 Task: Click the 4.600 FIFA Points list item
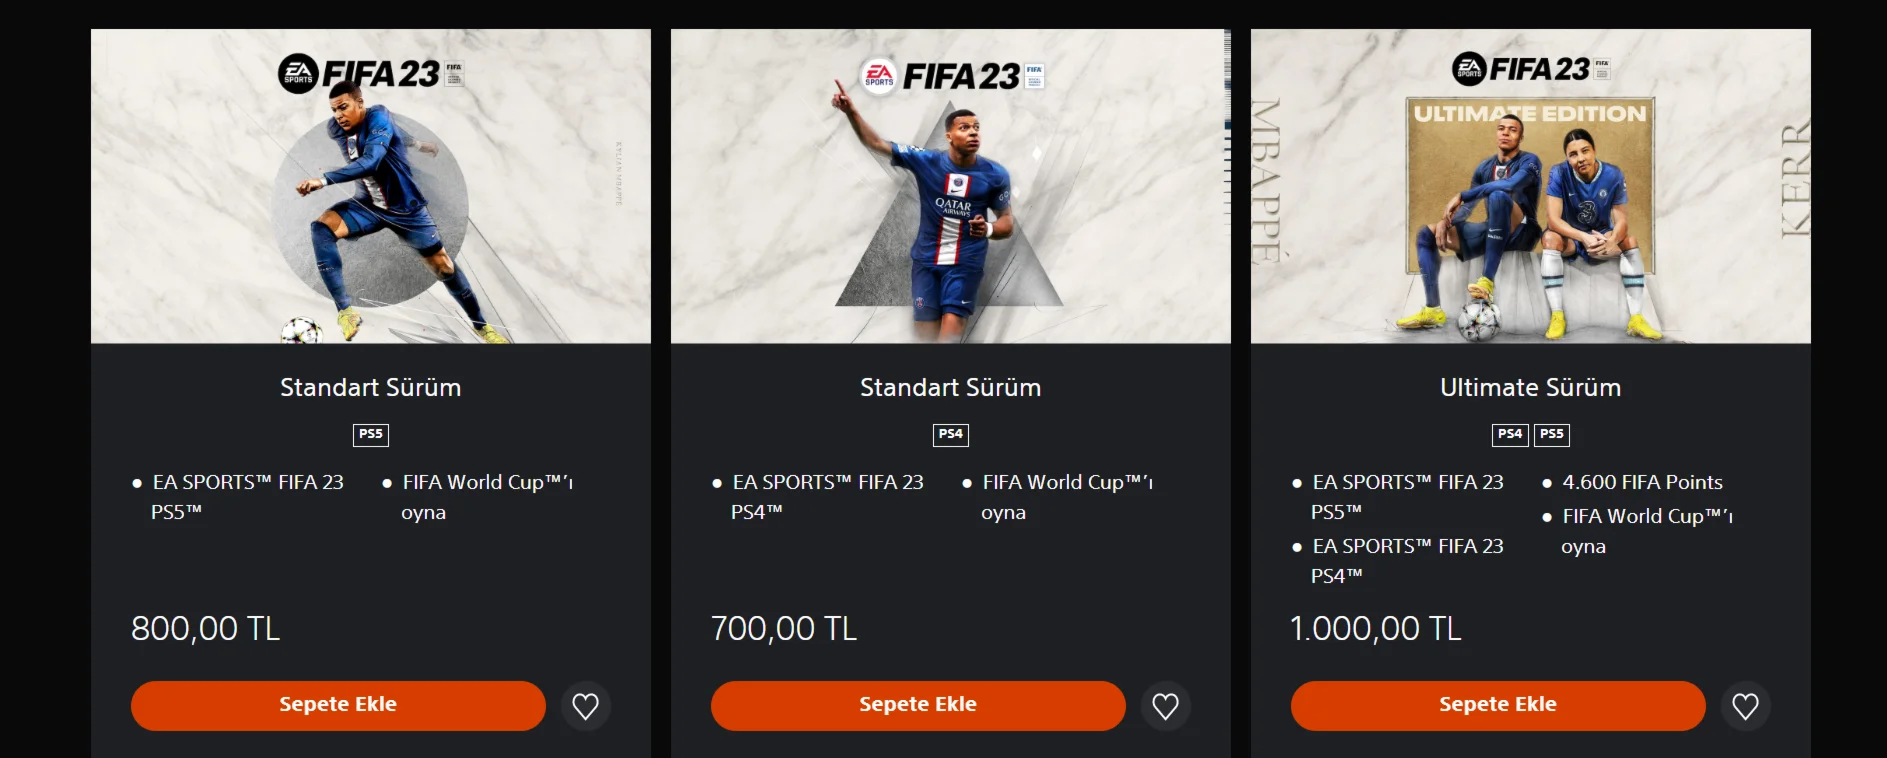point(1642,482)
